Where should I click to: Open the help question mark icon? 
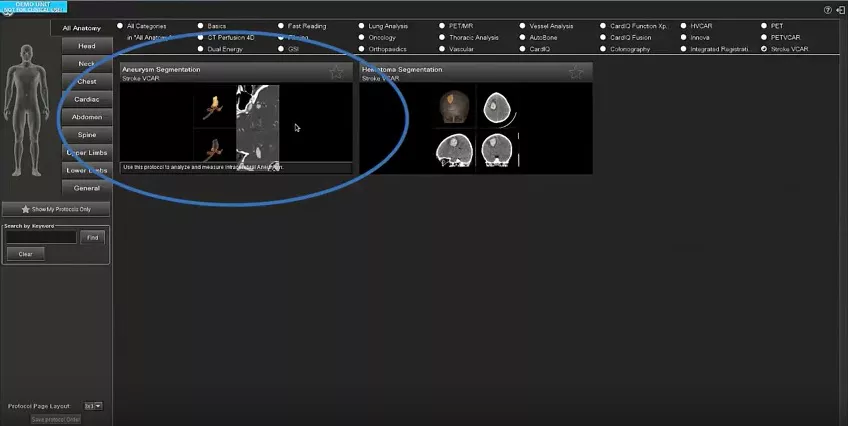(827, 10)
